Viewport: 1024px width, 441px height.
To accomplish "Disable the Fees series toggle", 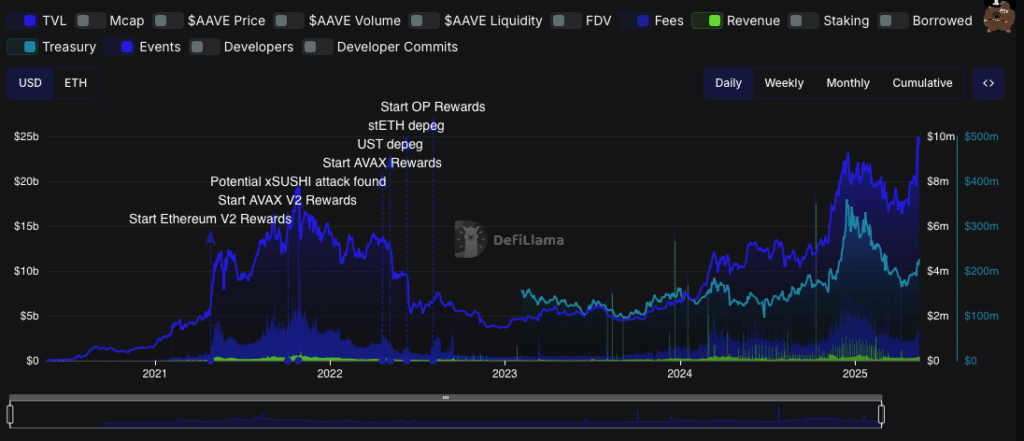I will point(635,21).
